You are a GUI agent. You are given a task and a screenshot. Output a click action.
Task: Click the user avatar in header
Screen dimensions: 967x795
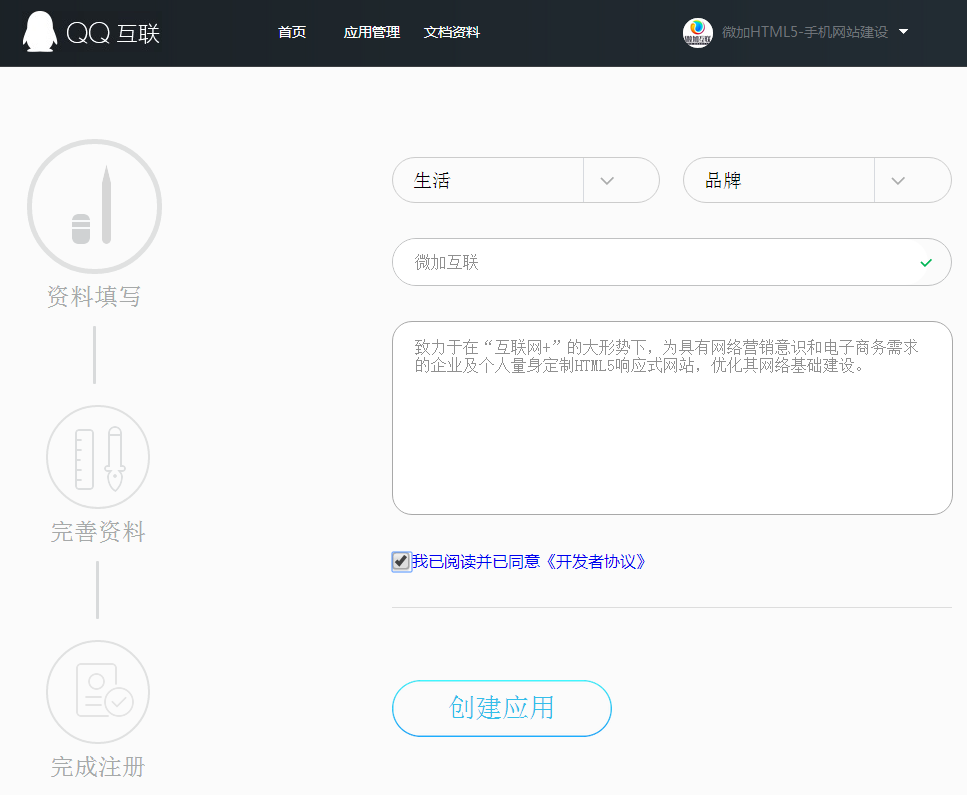click(x=697, y=33)
